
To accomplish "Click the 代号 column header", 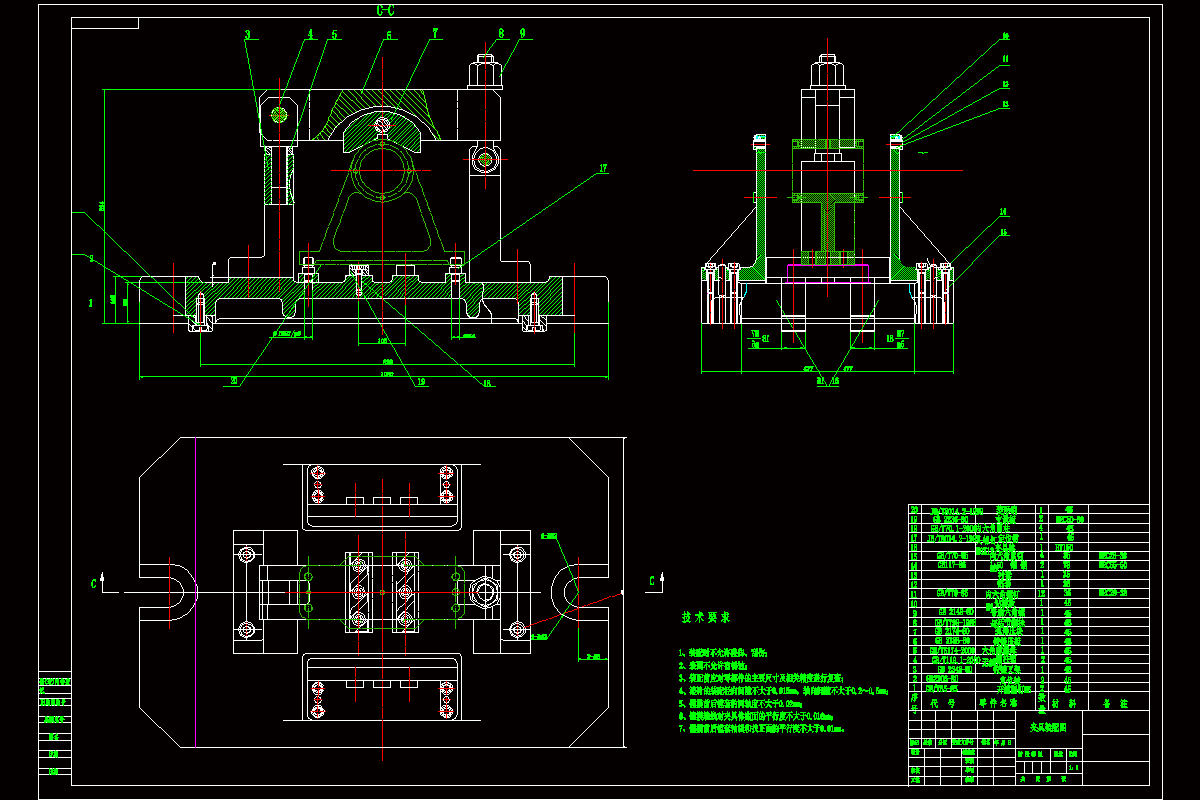I will tap(943, 703).
